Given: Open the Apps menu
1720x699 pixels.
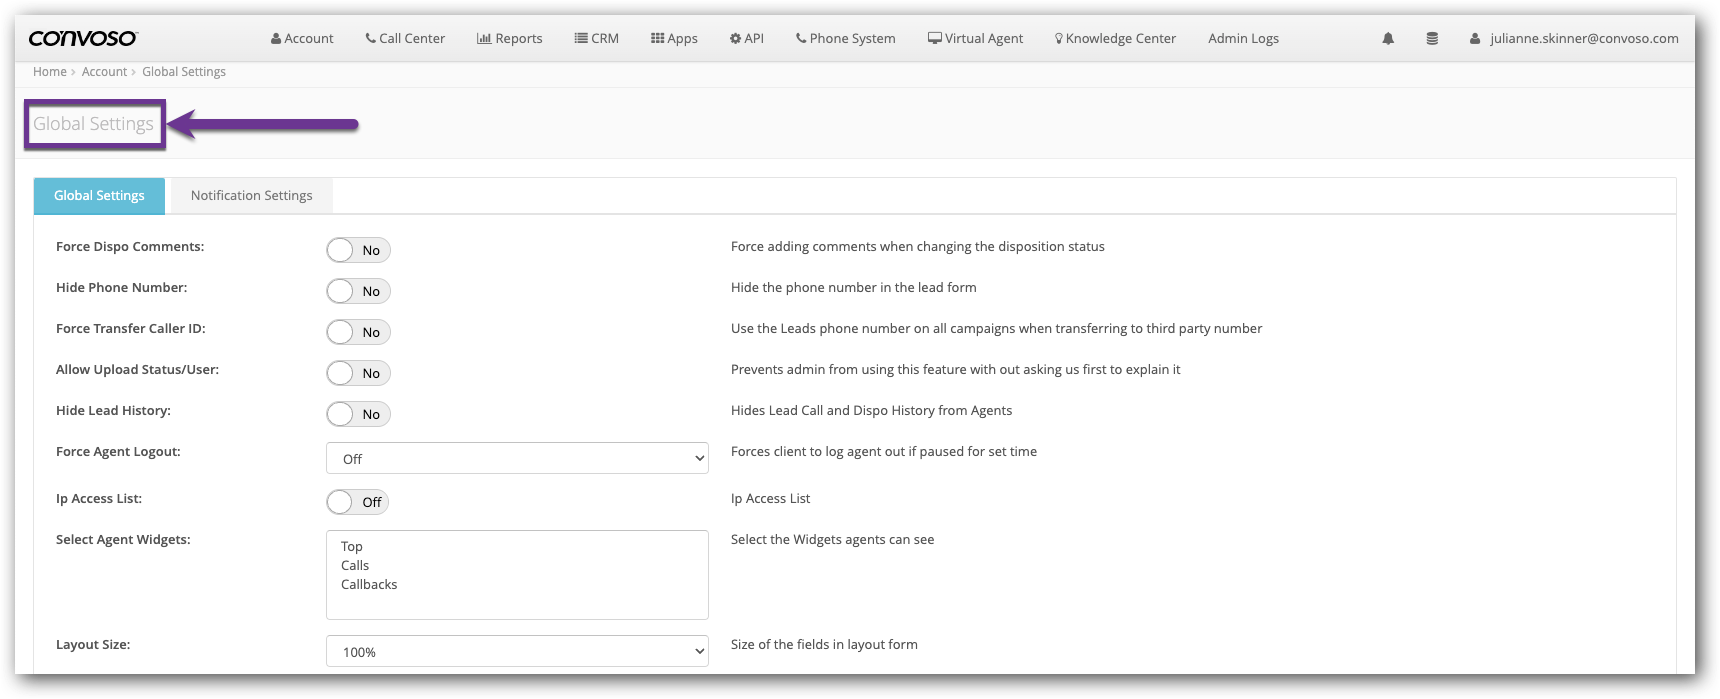Looking at the screenshot, I should pyautogui.click(x=674, y=38).
